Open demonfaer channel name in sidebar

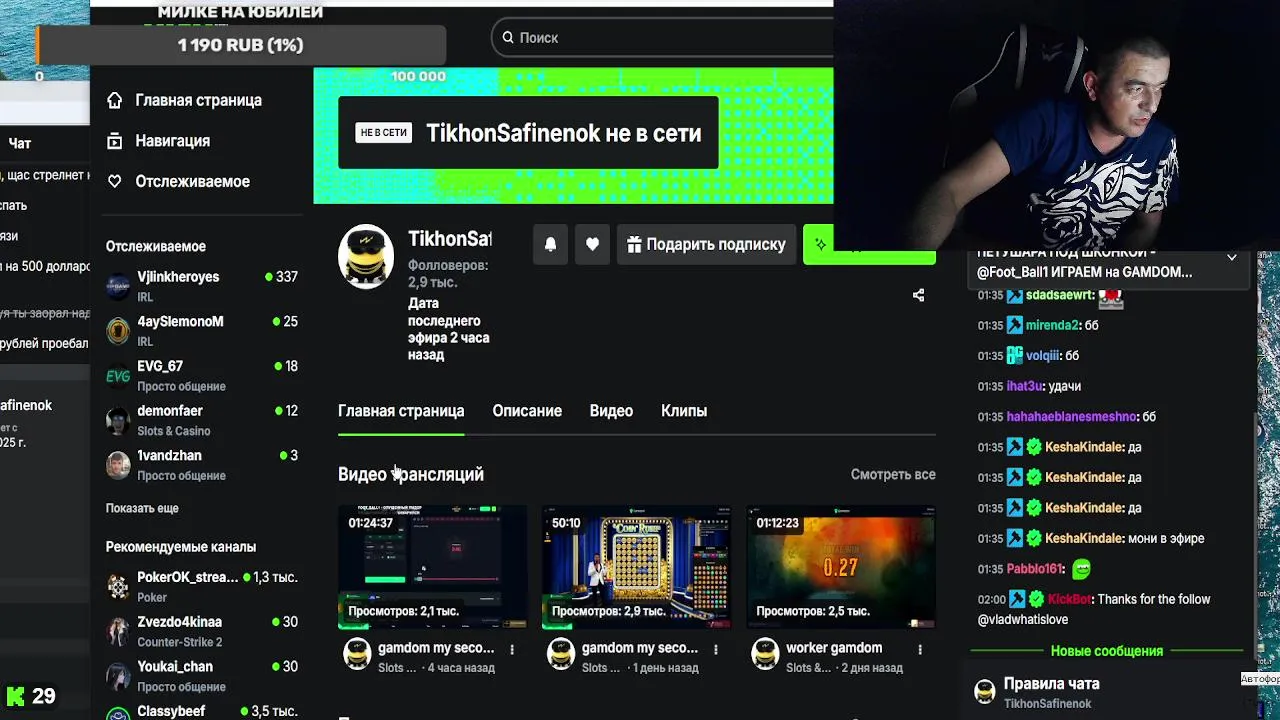pos(170,411)
